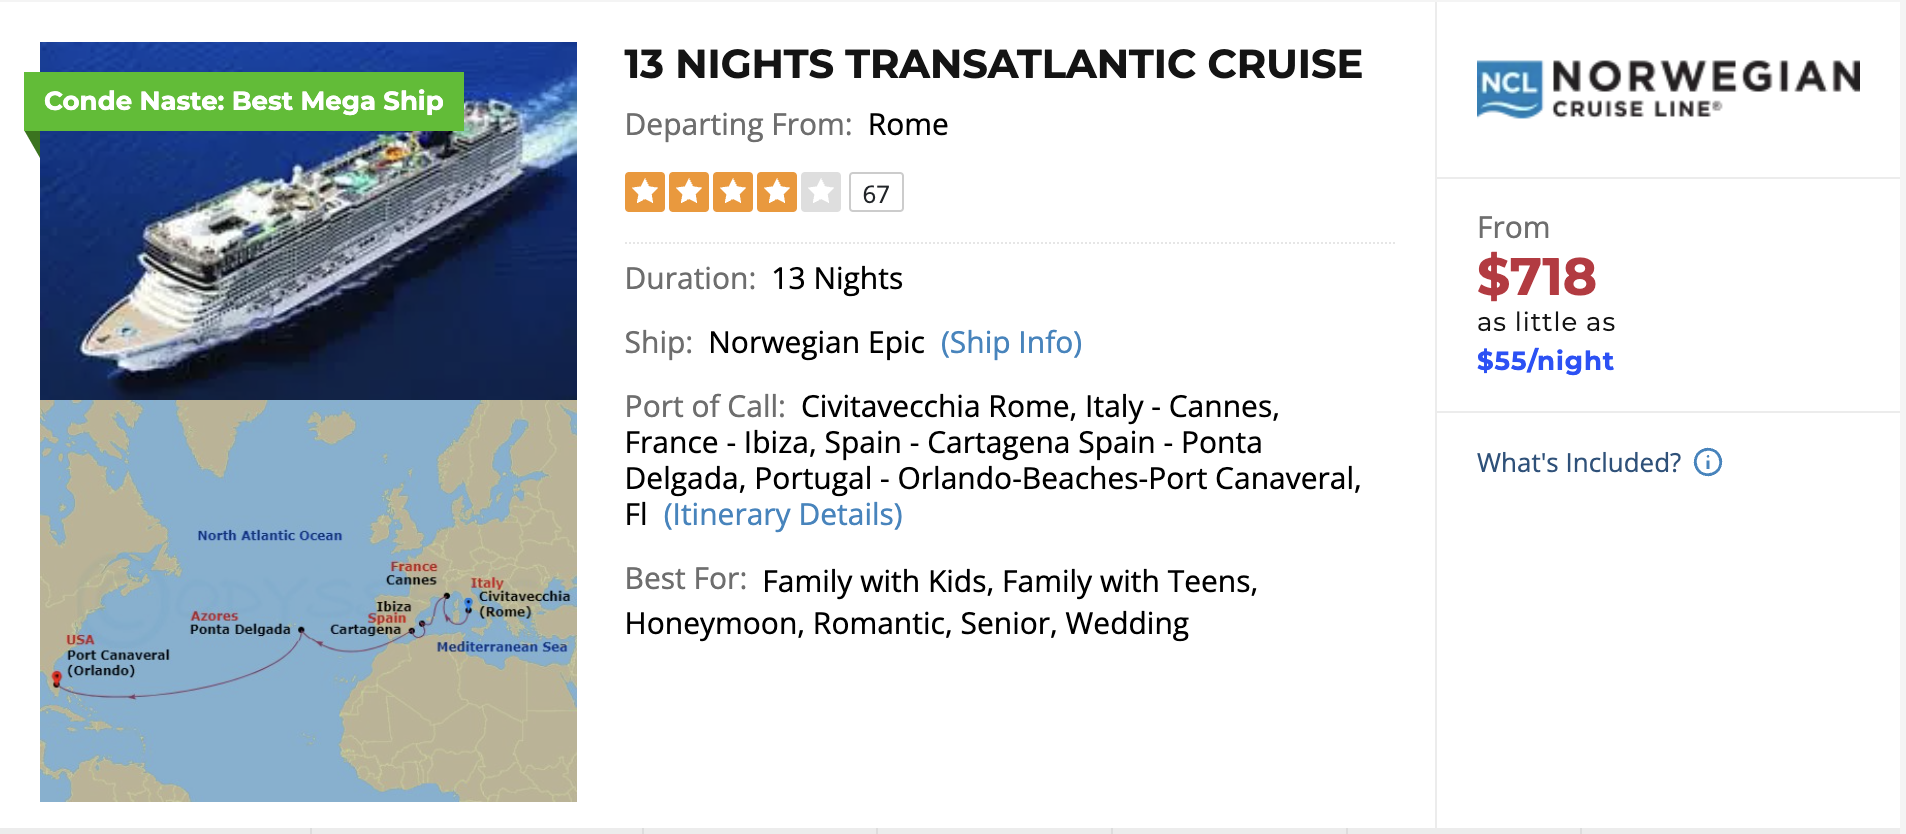Click the third orange rating star
Image resolution: width=1906 pixels, height=834 pixels.
733,192
